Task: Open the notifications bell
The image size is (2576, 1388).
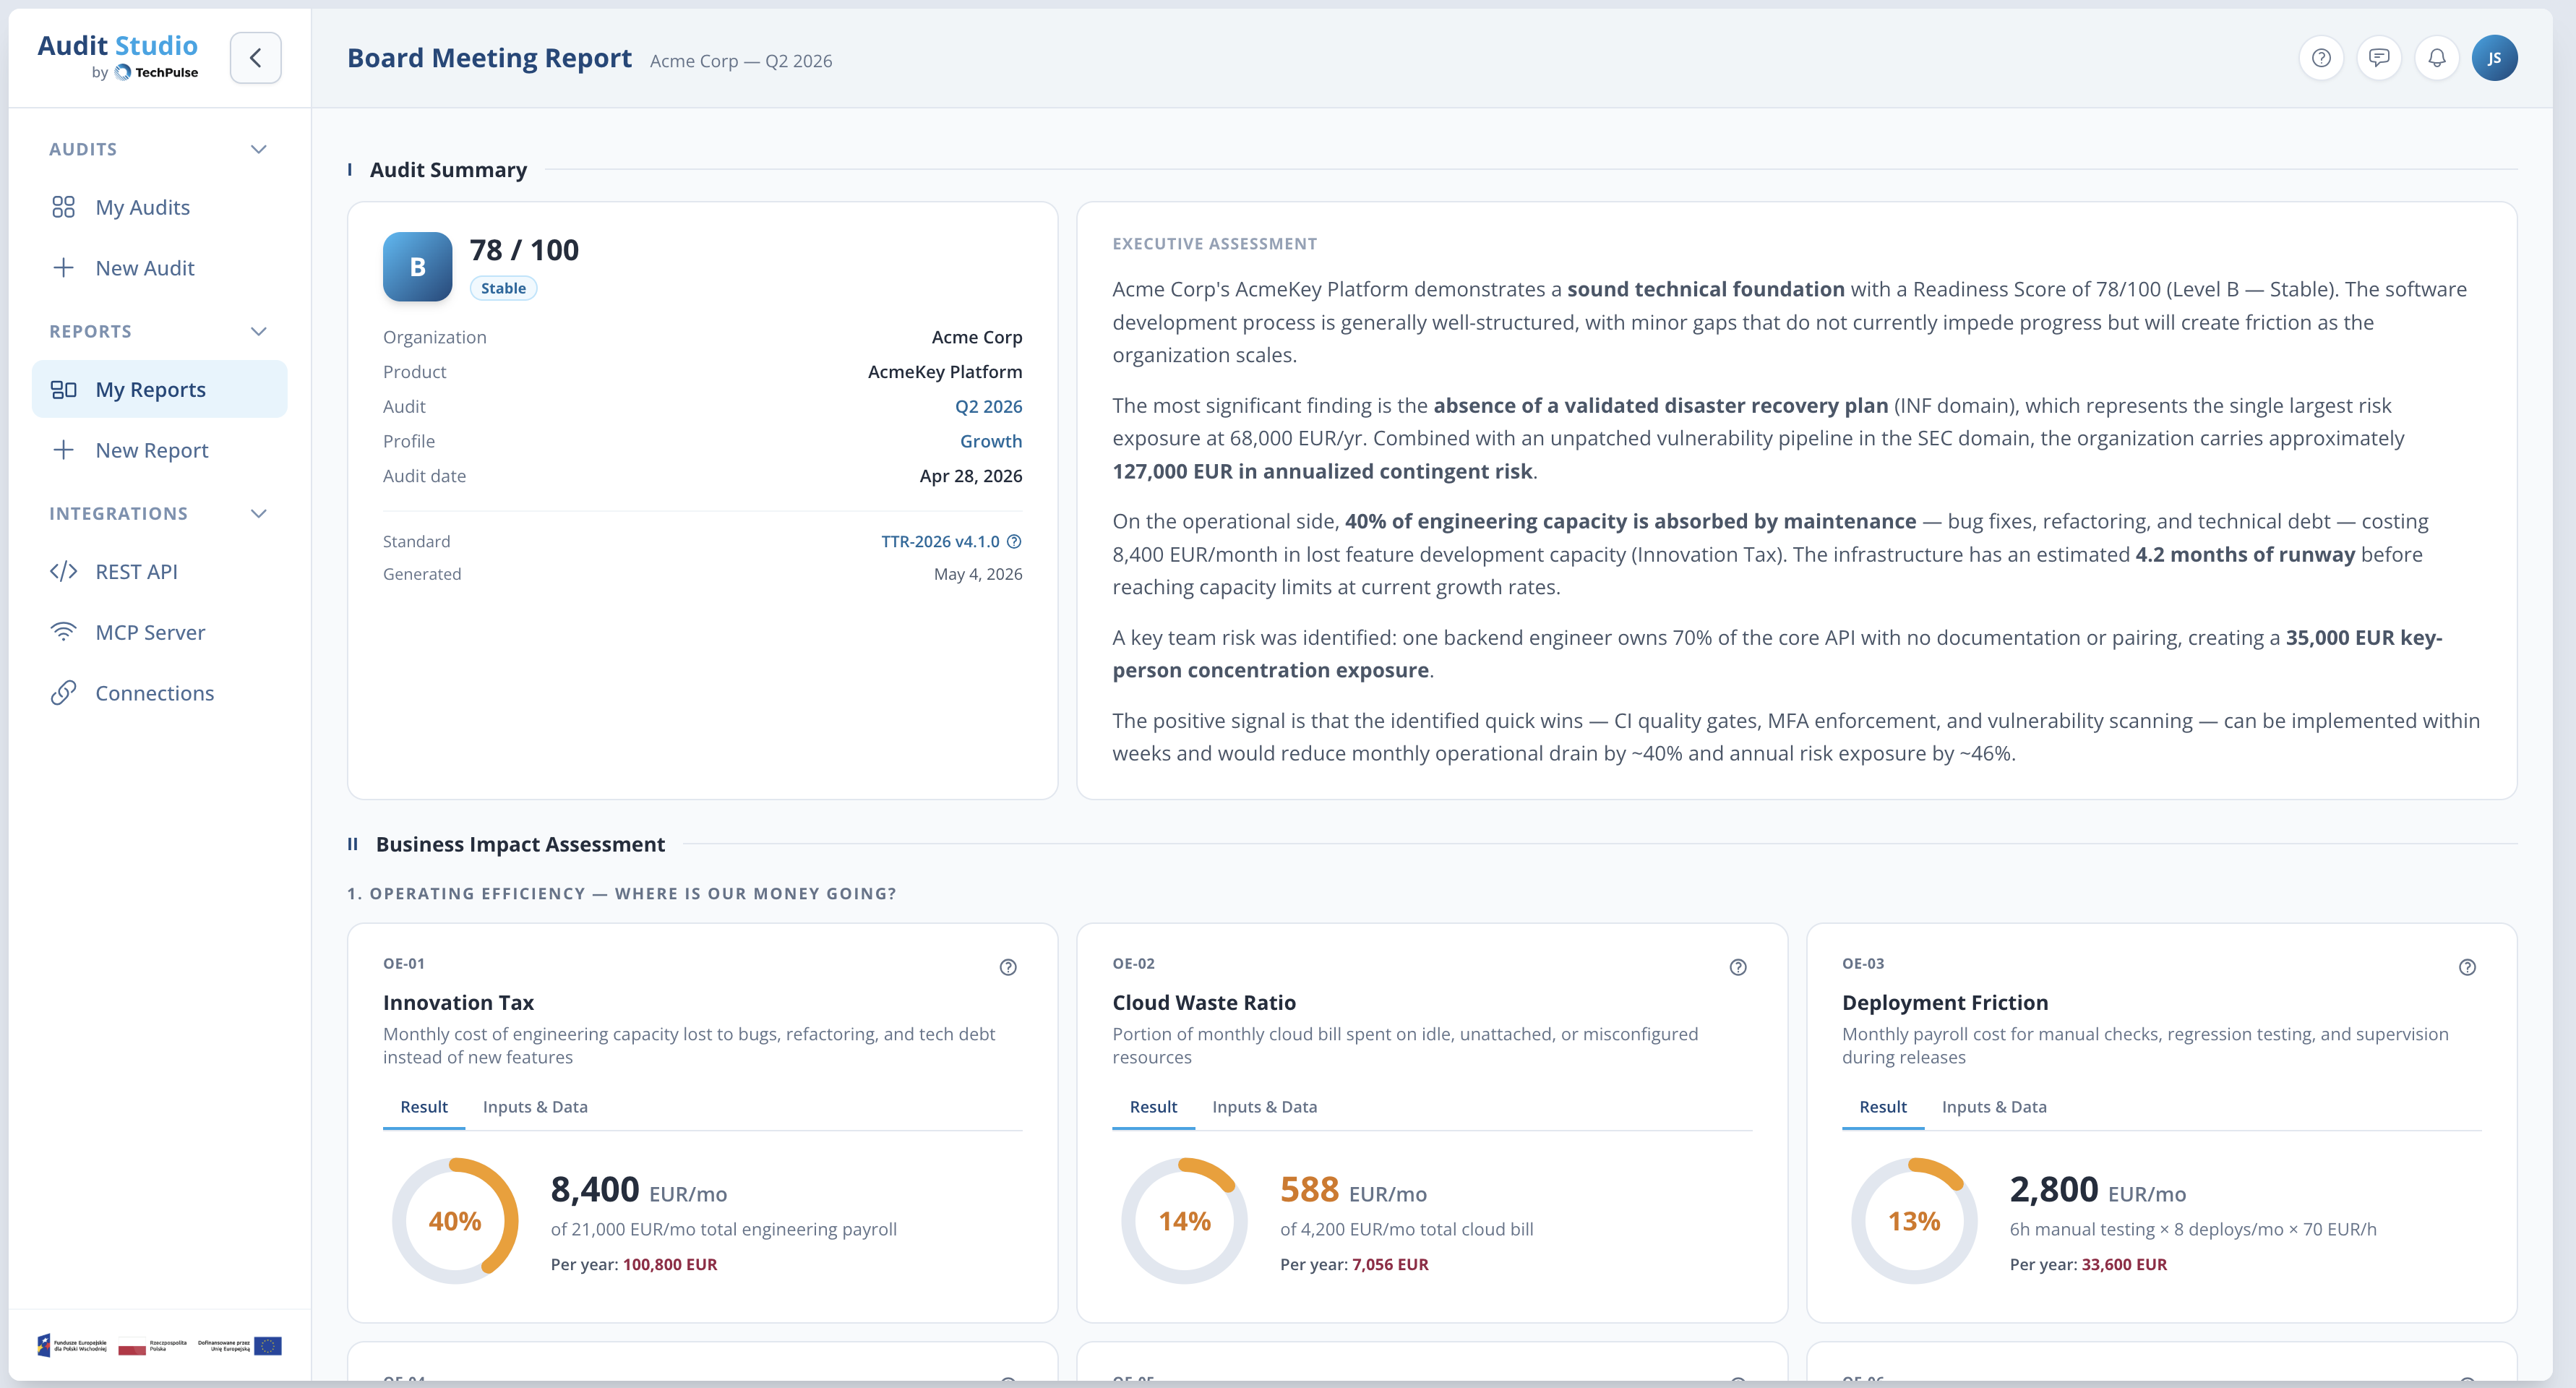Action: click(x=2437, y=58)
